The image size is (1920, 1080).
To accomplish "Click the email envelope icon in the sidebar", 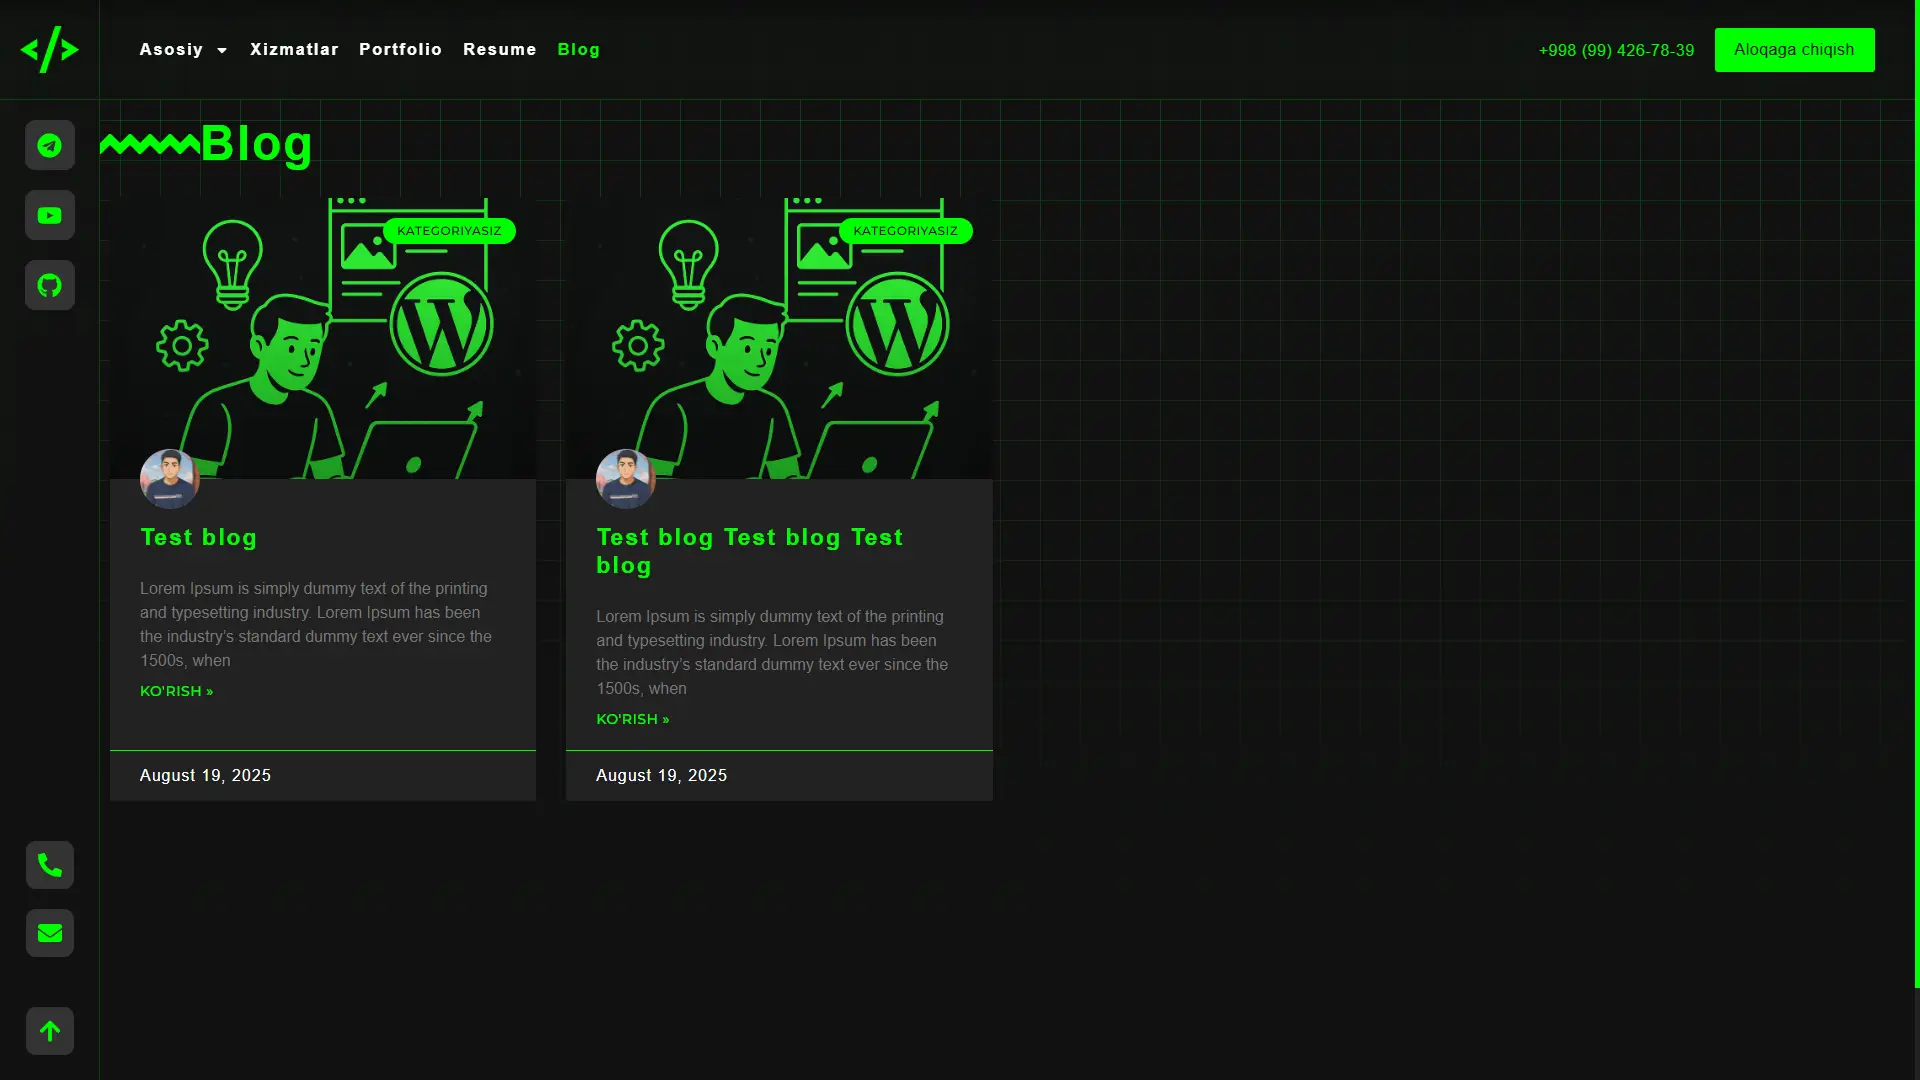I will [x=49, y=932].
